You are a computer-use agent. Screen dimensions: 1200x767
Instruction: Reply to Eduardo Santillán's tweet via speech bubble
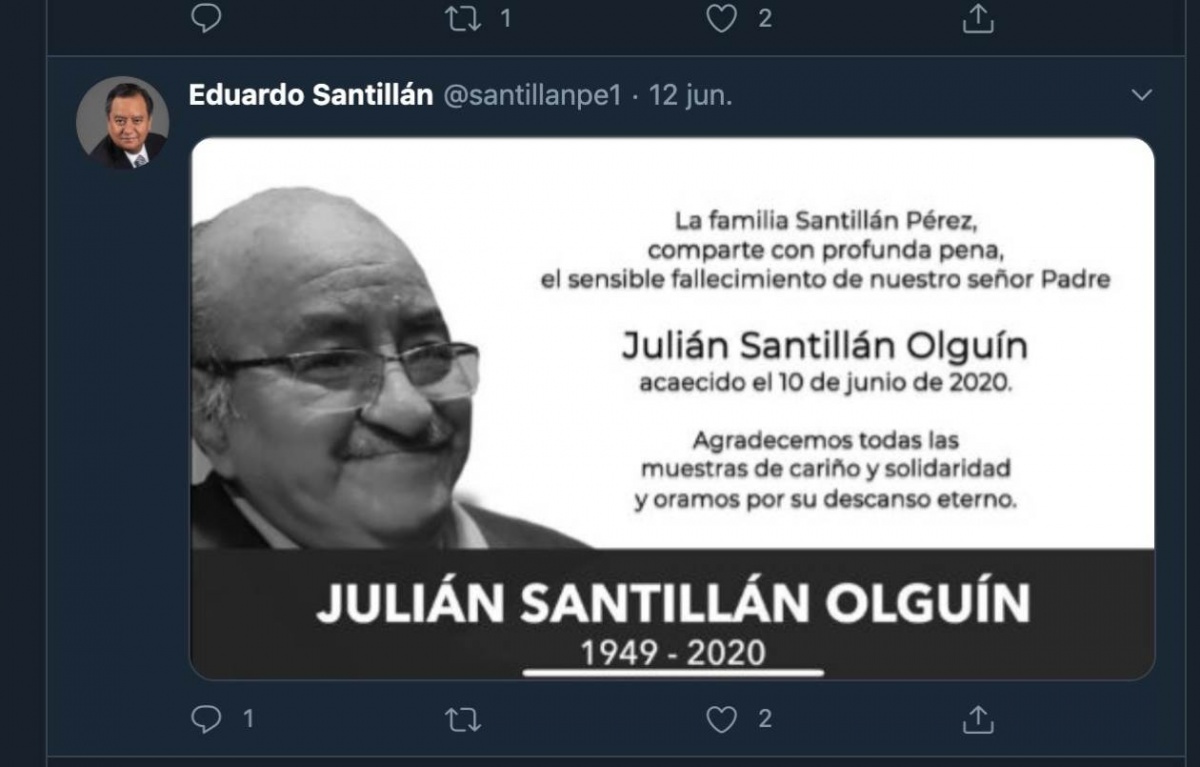(x=205, y=718)
